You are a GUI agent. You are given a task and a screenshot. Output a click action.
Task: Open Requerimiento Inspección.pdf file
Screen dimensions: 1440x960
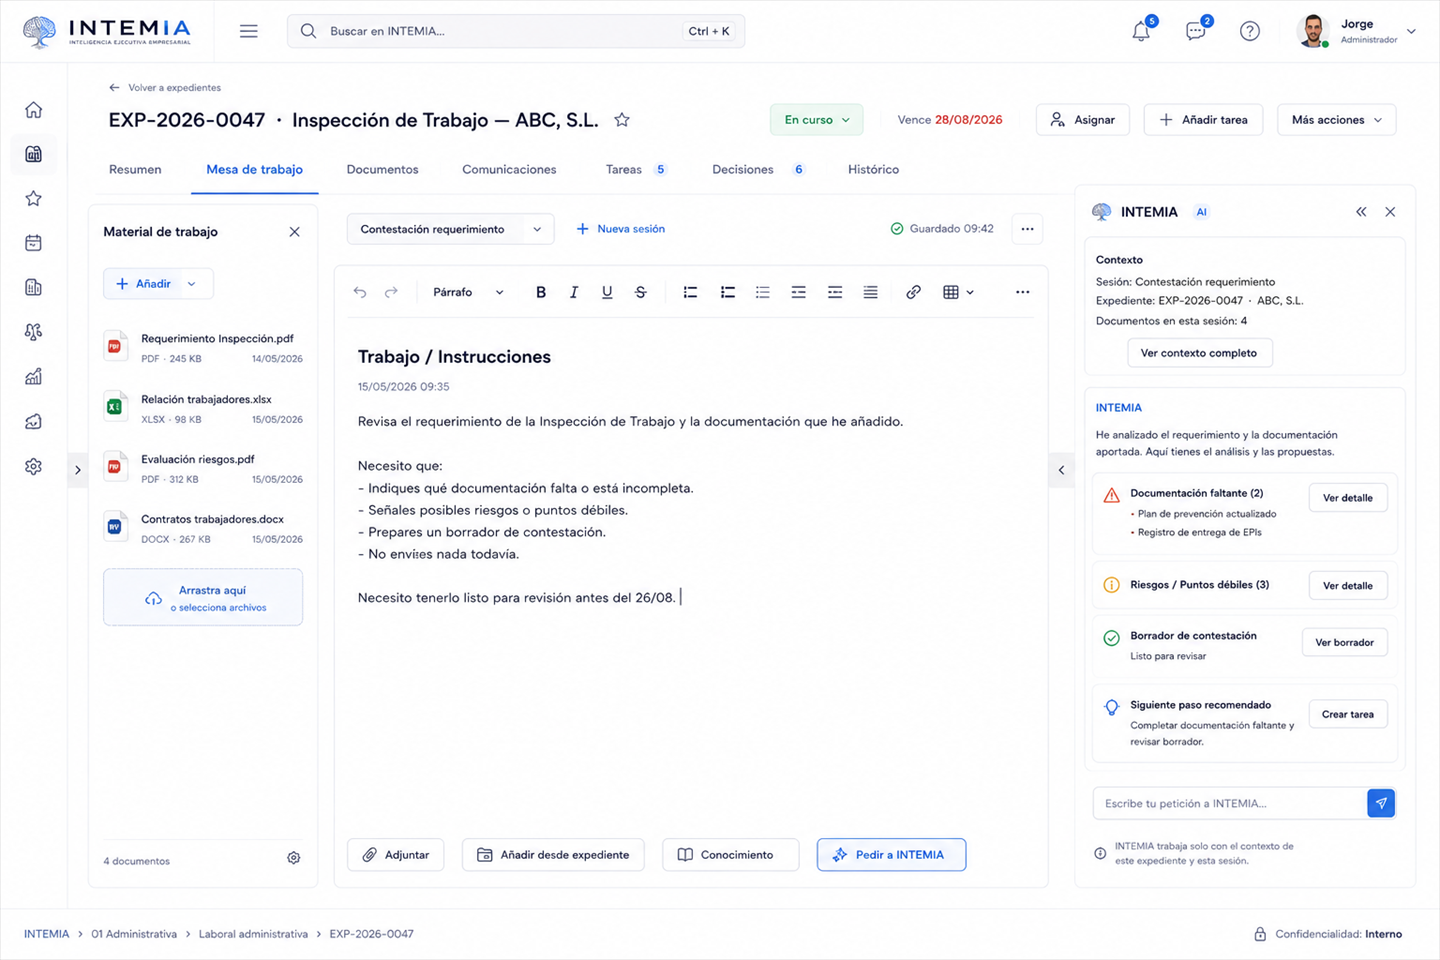click(x=203, y=347)
